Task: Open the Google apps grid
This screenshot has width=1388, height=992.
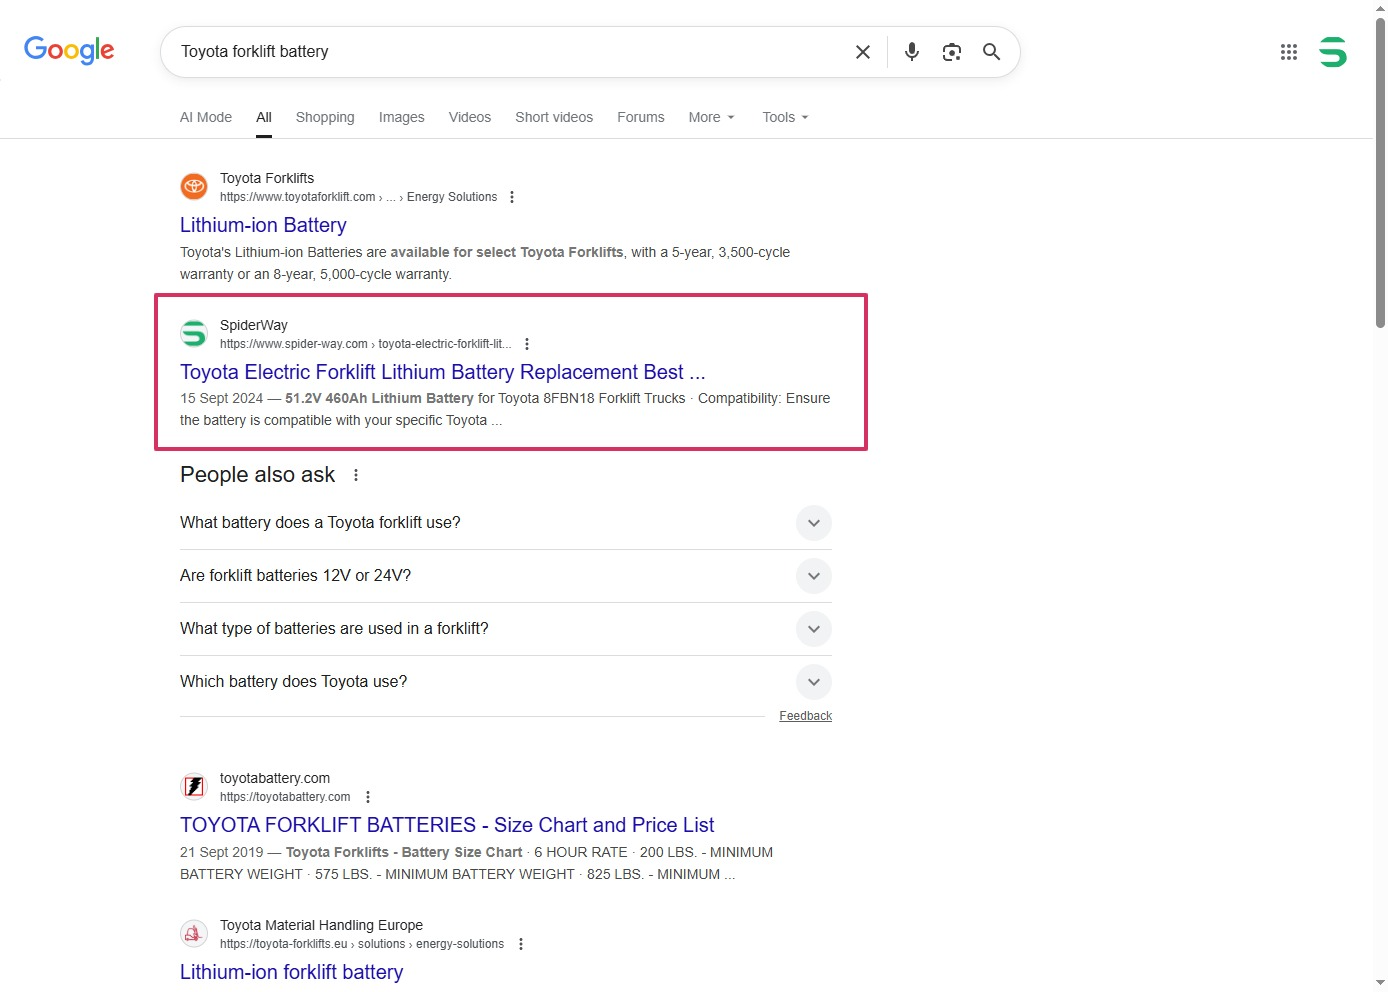Action: pos(1288,52)
